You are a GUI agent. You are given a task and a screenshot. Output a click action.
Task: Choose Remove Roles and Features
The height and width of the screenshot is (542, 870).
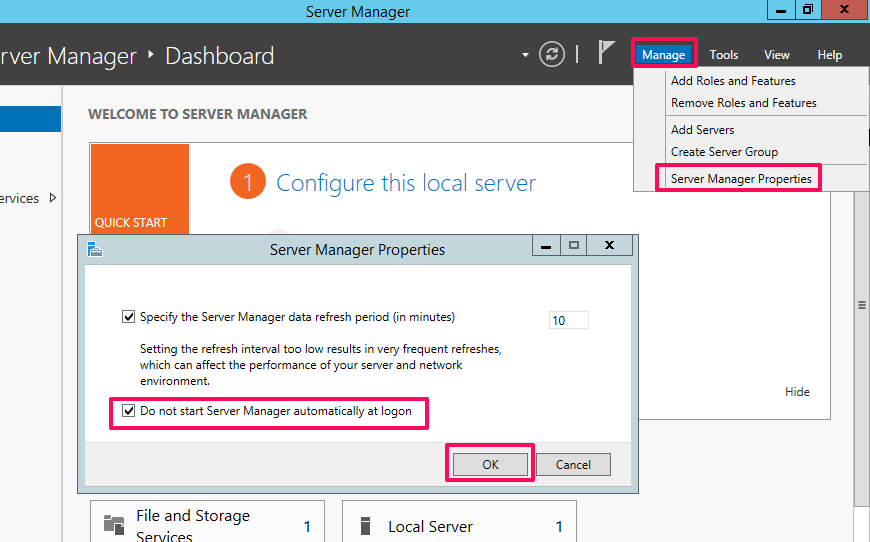[743, 103]
